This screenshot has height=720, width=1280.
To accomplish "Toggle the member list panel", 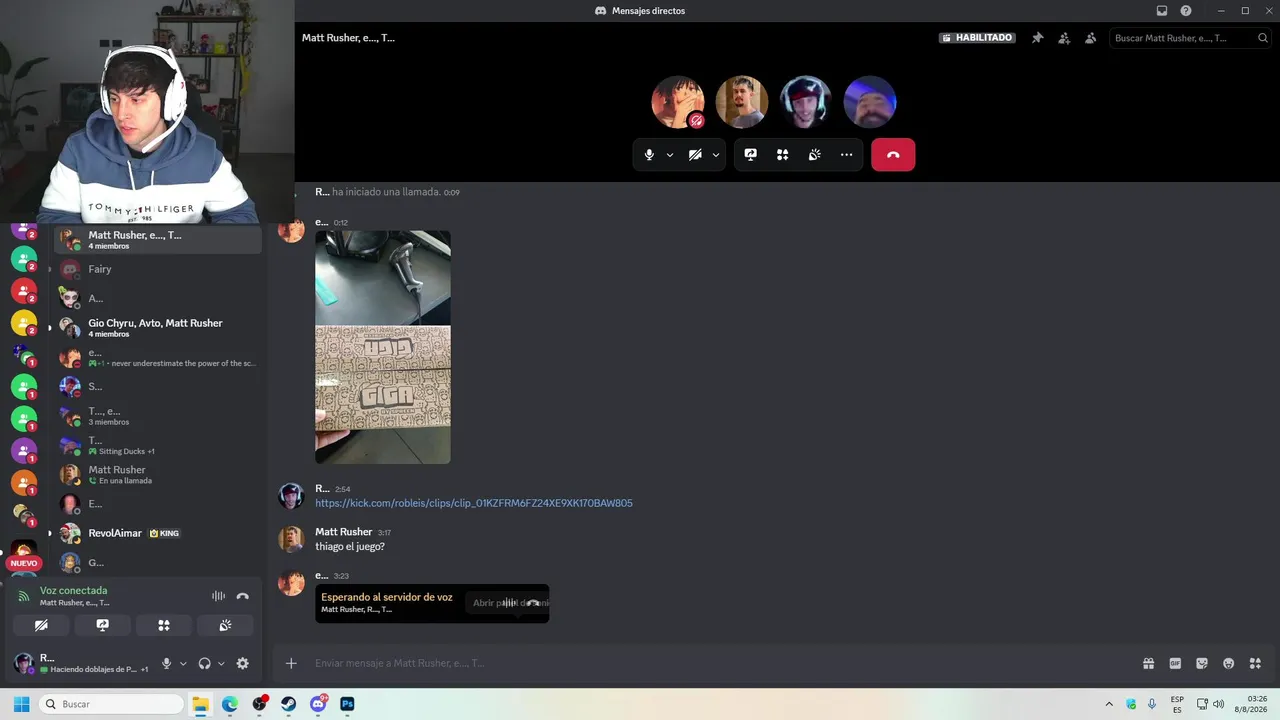I will coord(1091,38).
